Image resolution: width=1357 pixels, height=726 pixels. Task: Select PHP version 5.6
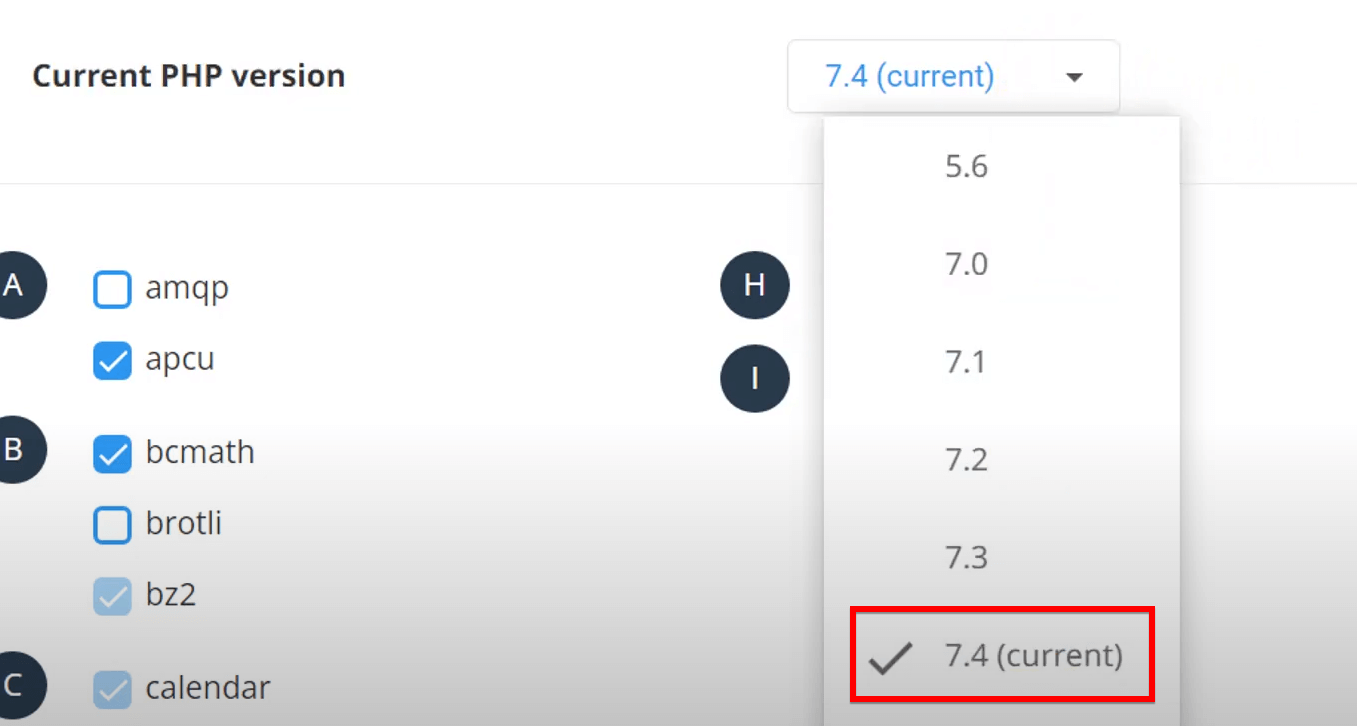pos(966,166)
